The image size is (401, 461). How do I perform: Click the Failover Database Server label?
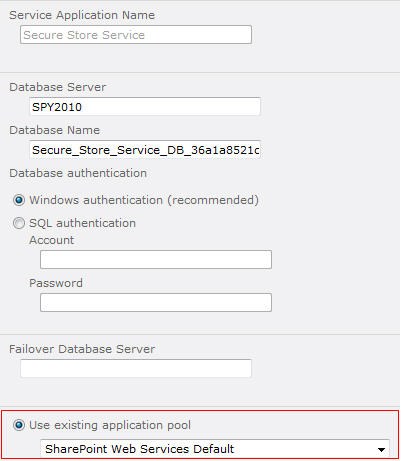tap(82, 349)
